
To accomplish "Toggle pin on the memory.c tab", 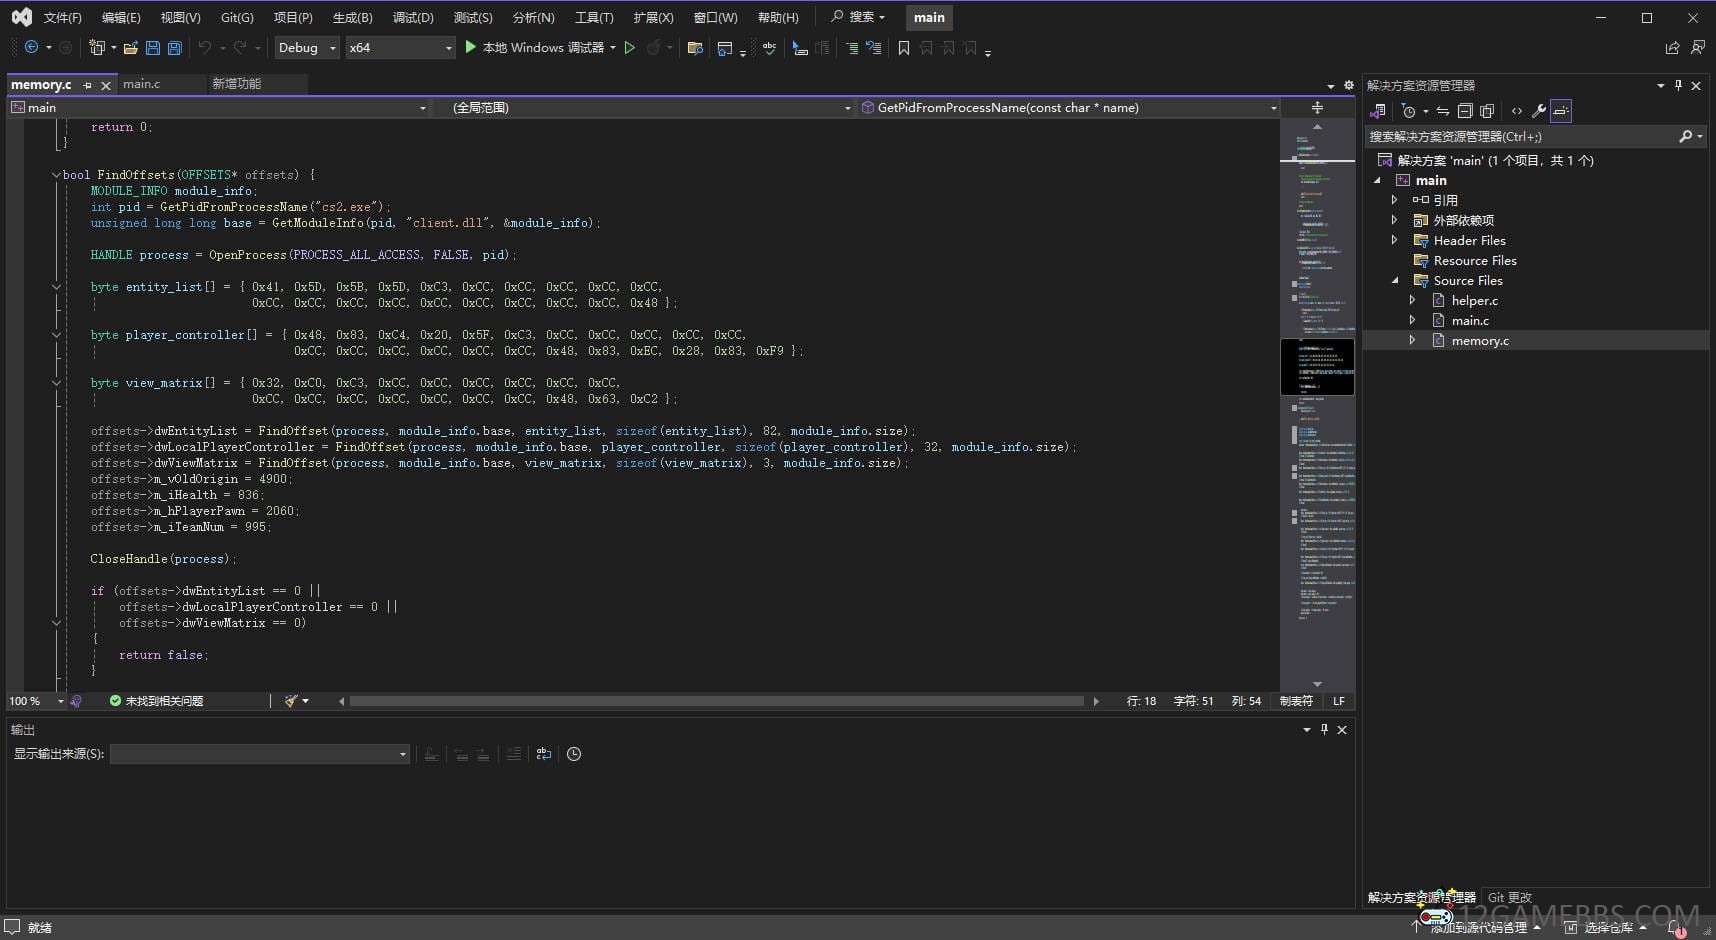I will point(87,85).
